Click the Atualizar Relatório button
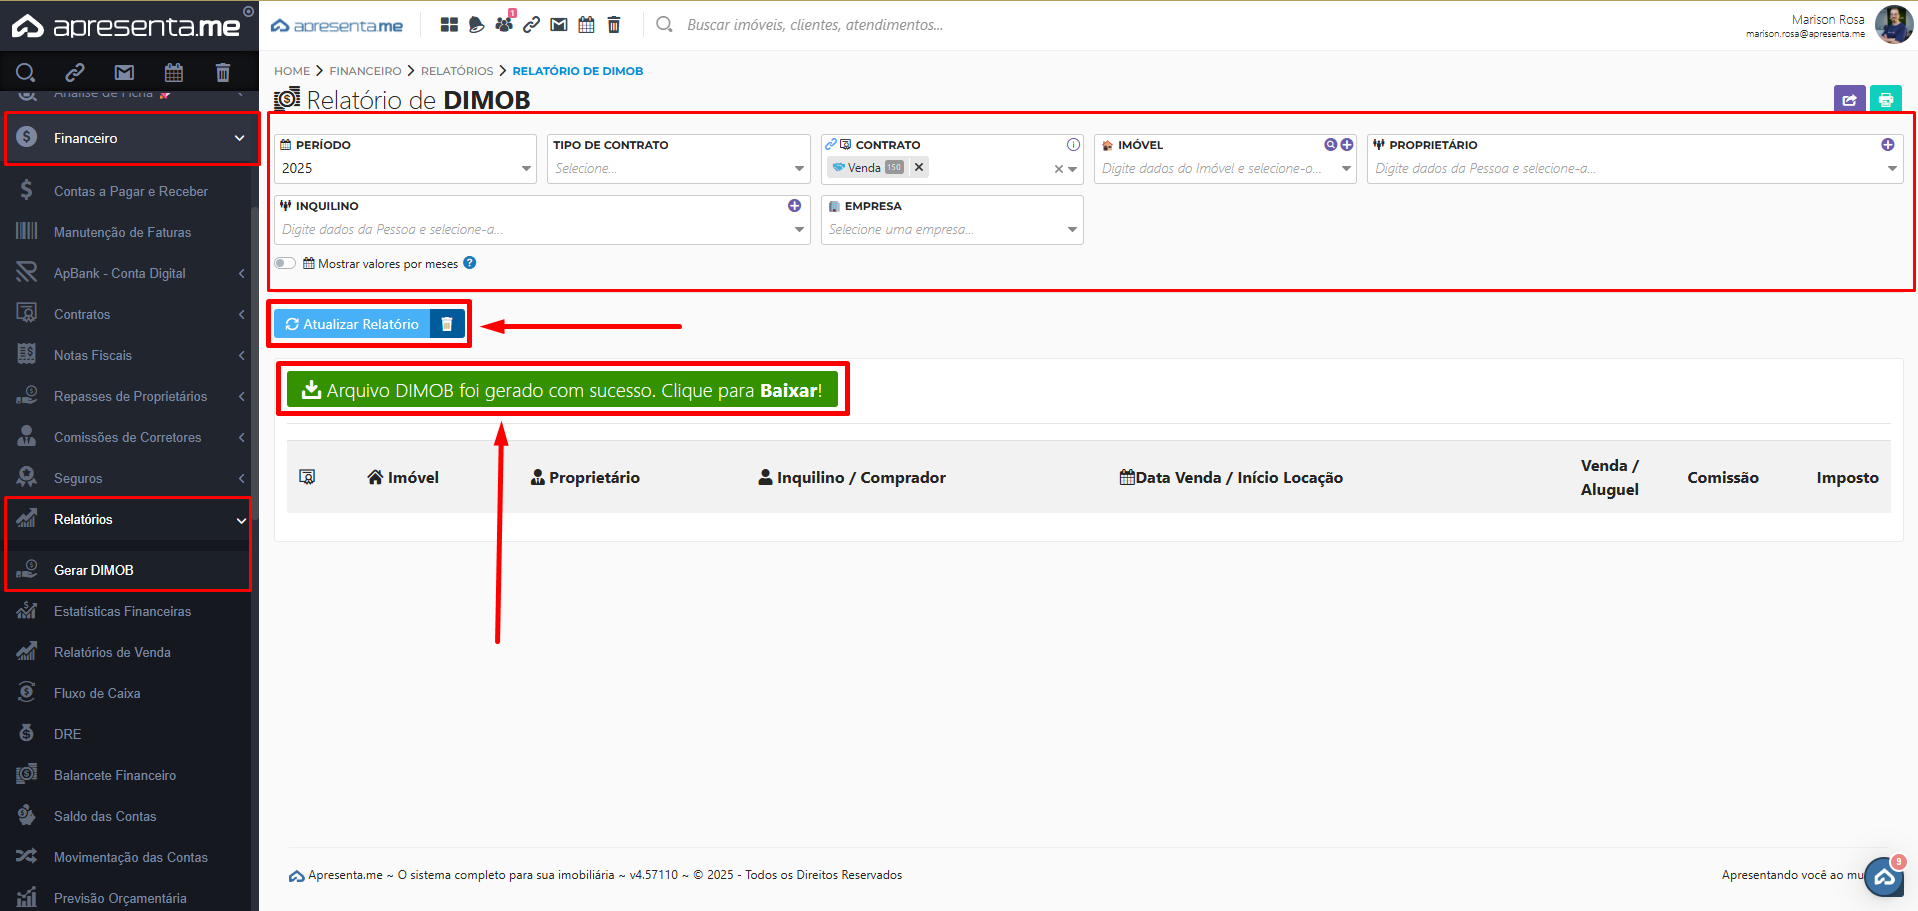This screenshot has height=911, width=1918. click(352, 324)
